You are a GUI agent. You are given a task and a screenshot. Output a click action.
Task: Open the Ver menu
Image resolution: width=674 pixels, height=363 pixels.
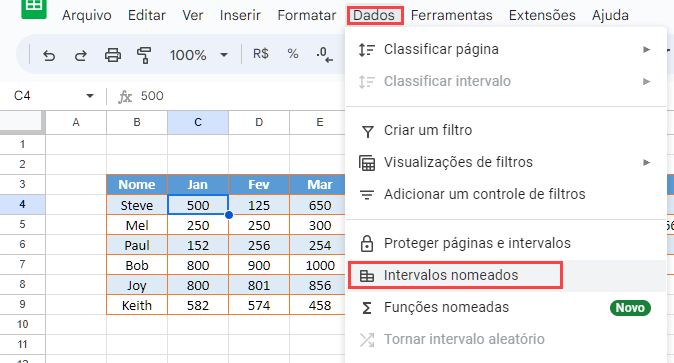(x=193, y=15)
